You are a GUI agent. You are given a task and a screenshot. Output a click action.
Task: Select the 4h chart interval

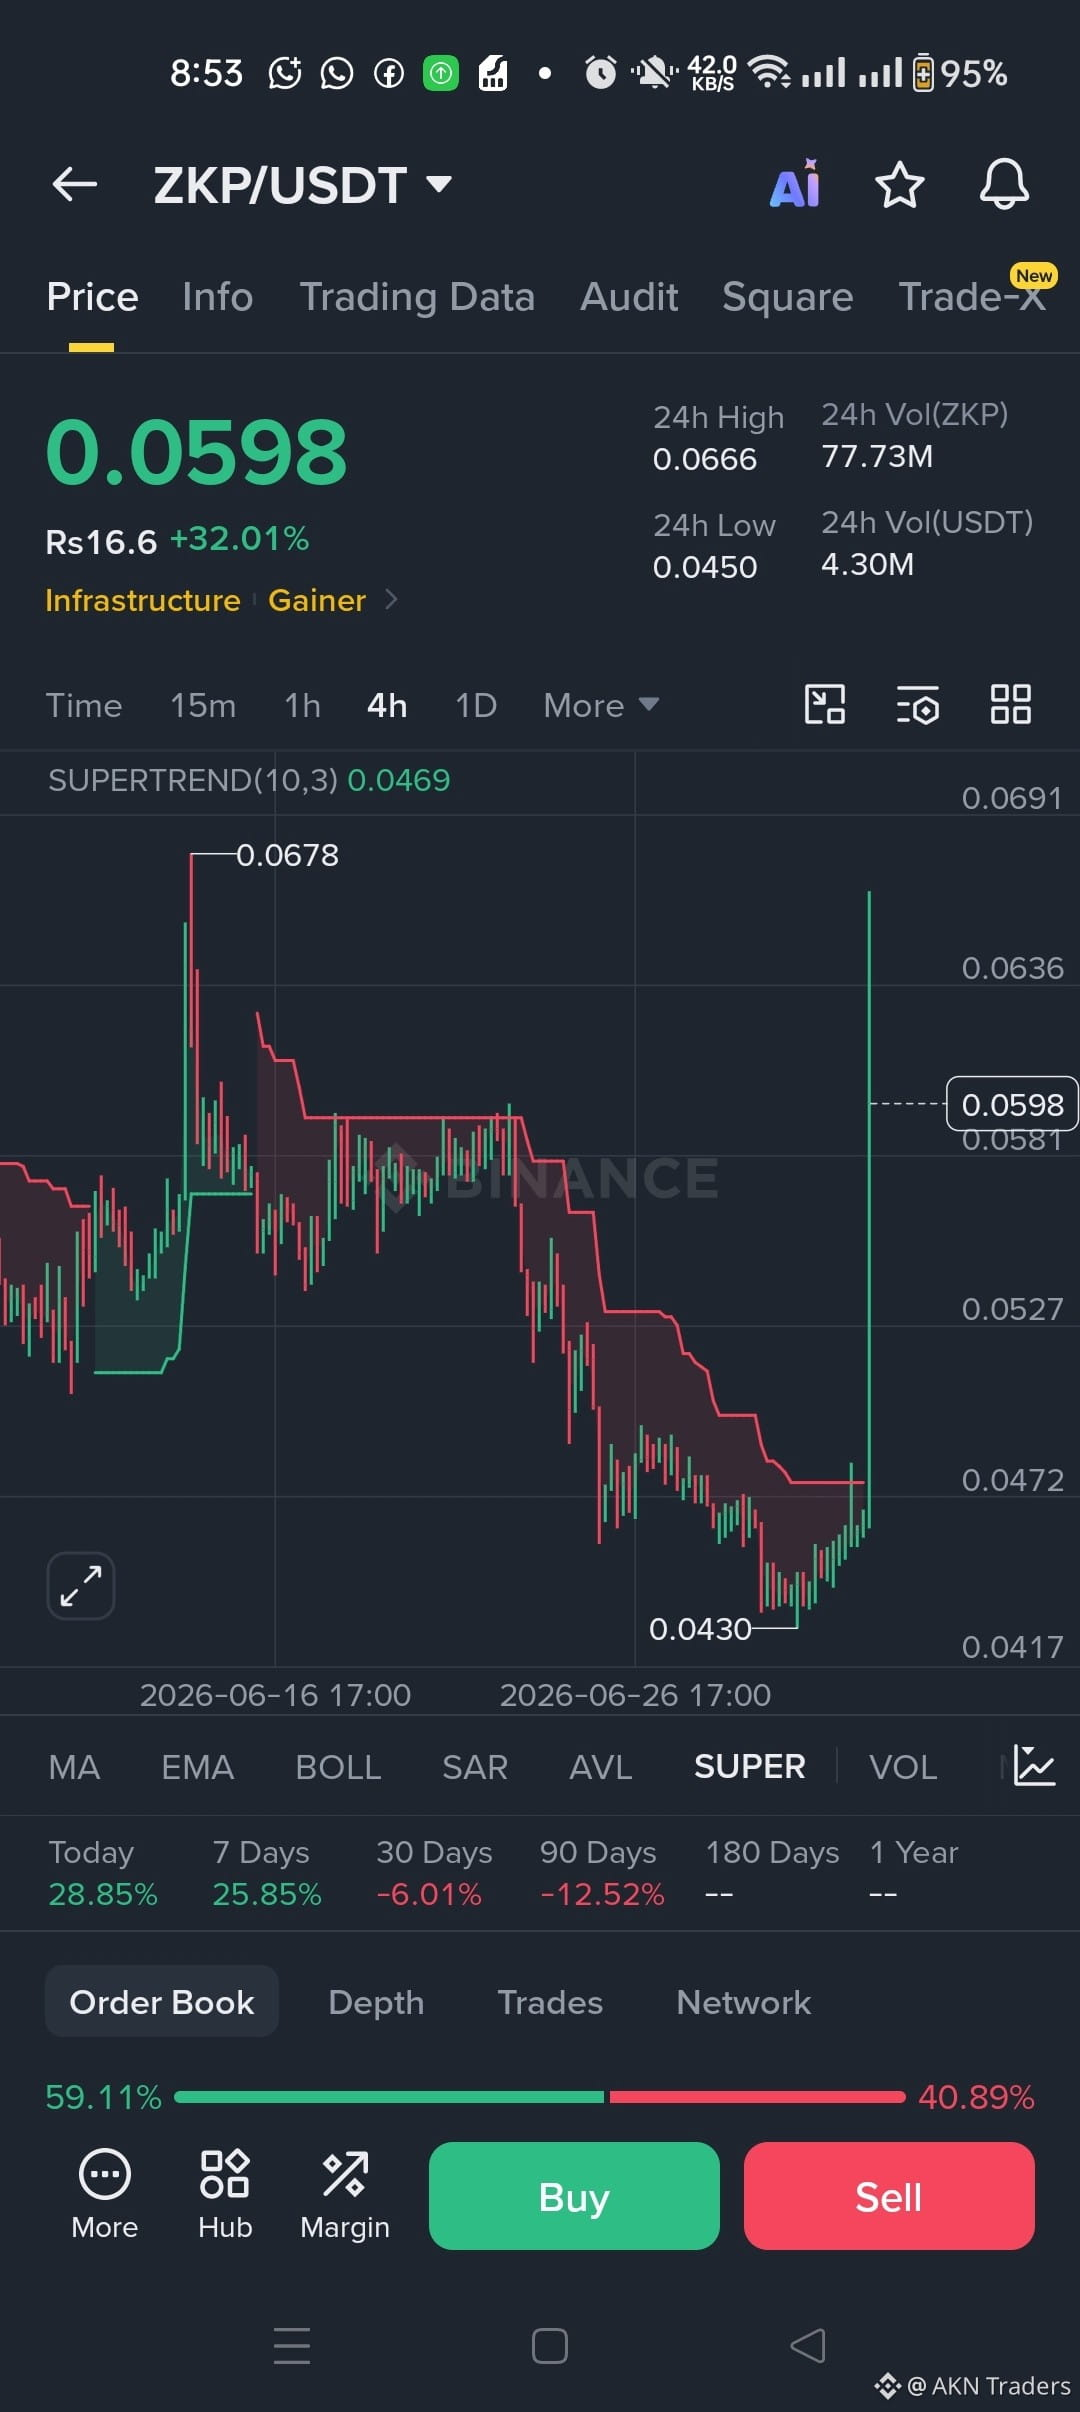click(387, 705)
